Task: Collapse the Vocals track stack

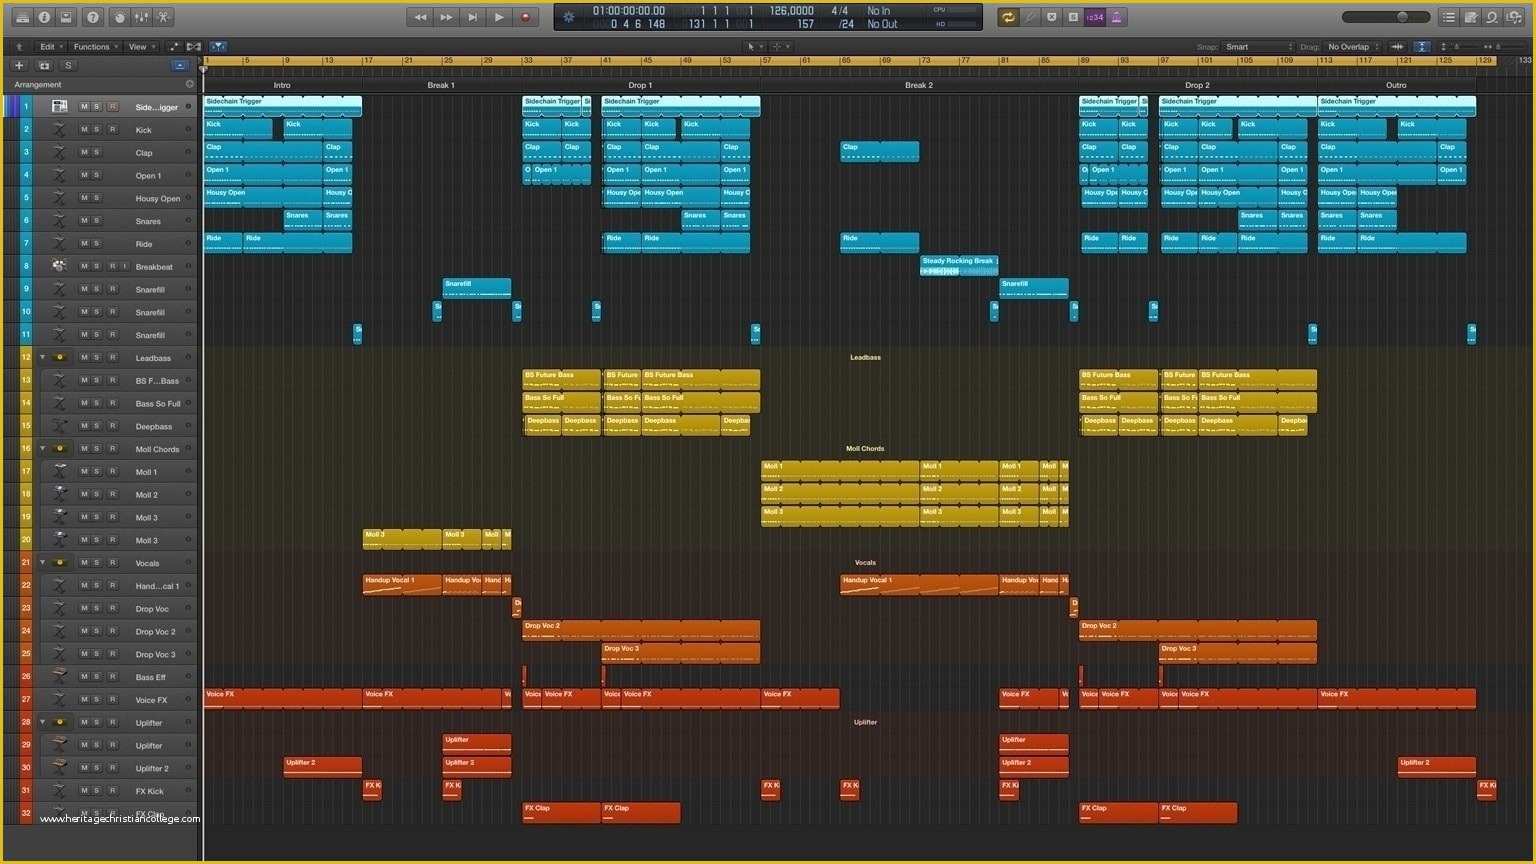Action: point(42,563)
